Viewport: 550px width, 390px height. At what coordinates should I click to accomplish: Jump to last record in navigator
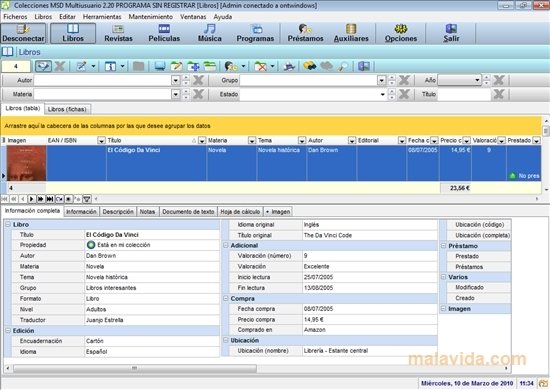coord(50,199)
